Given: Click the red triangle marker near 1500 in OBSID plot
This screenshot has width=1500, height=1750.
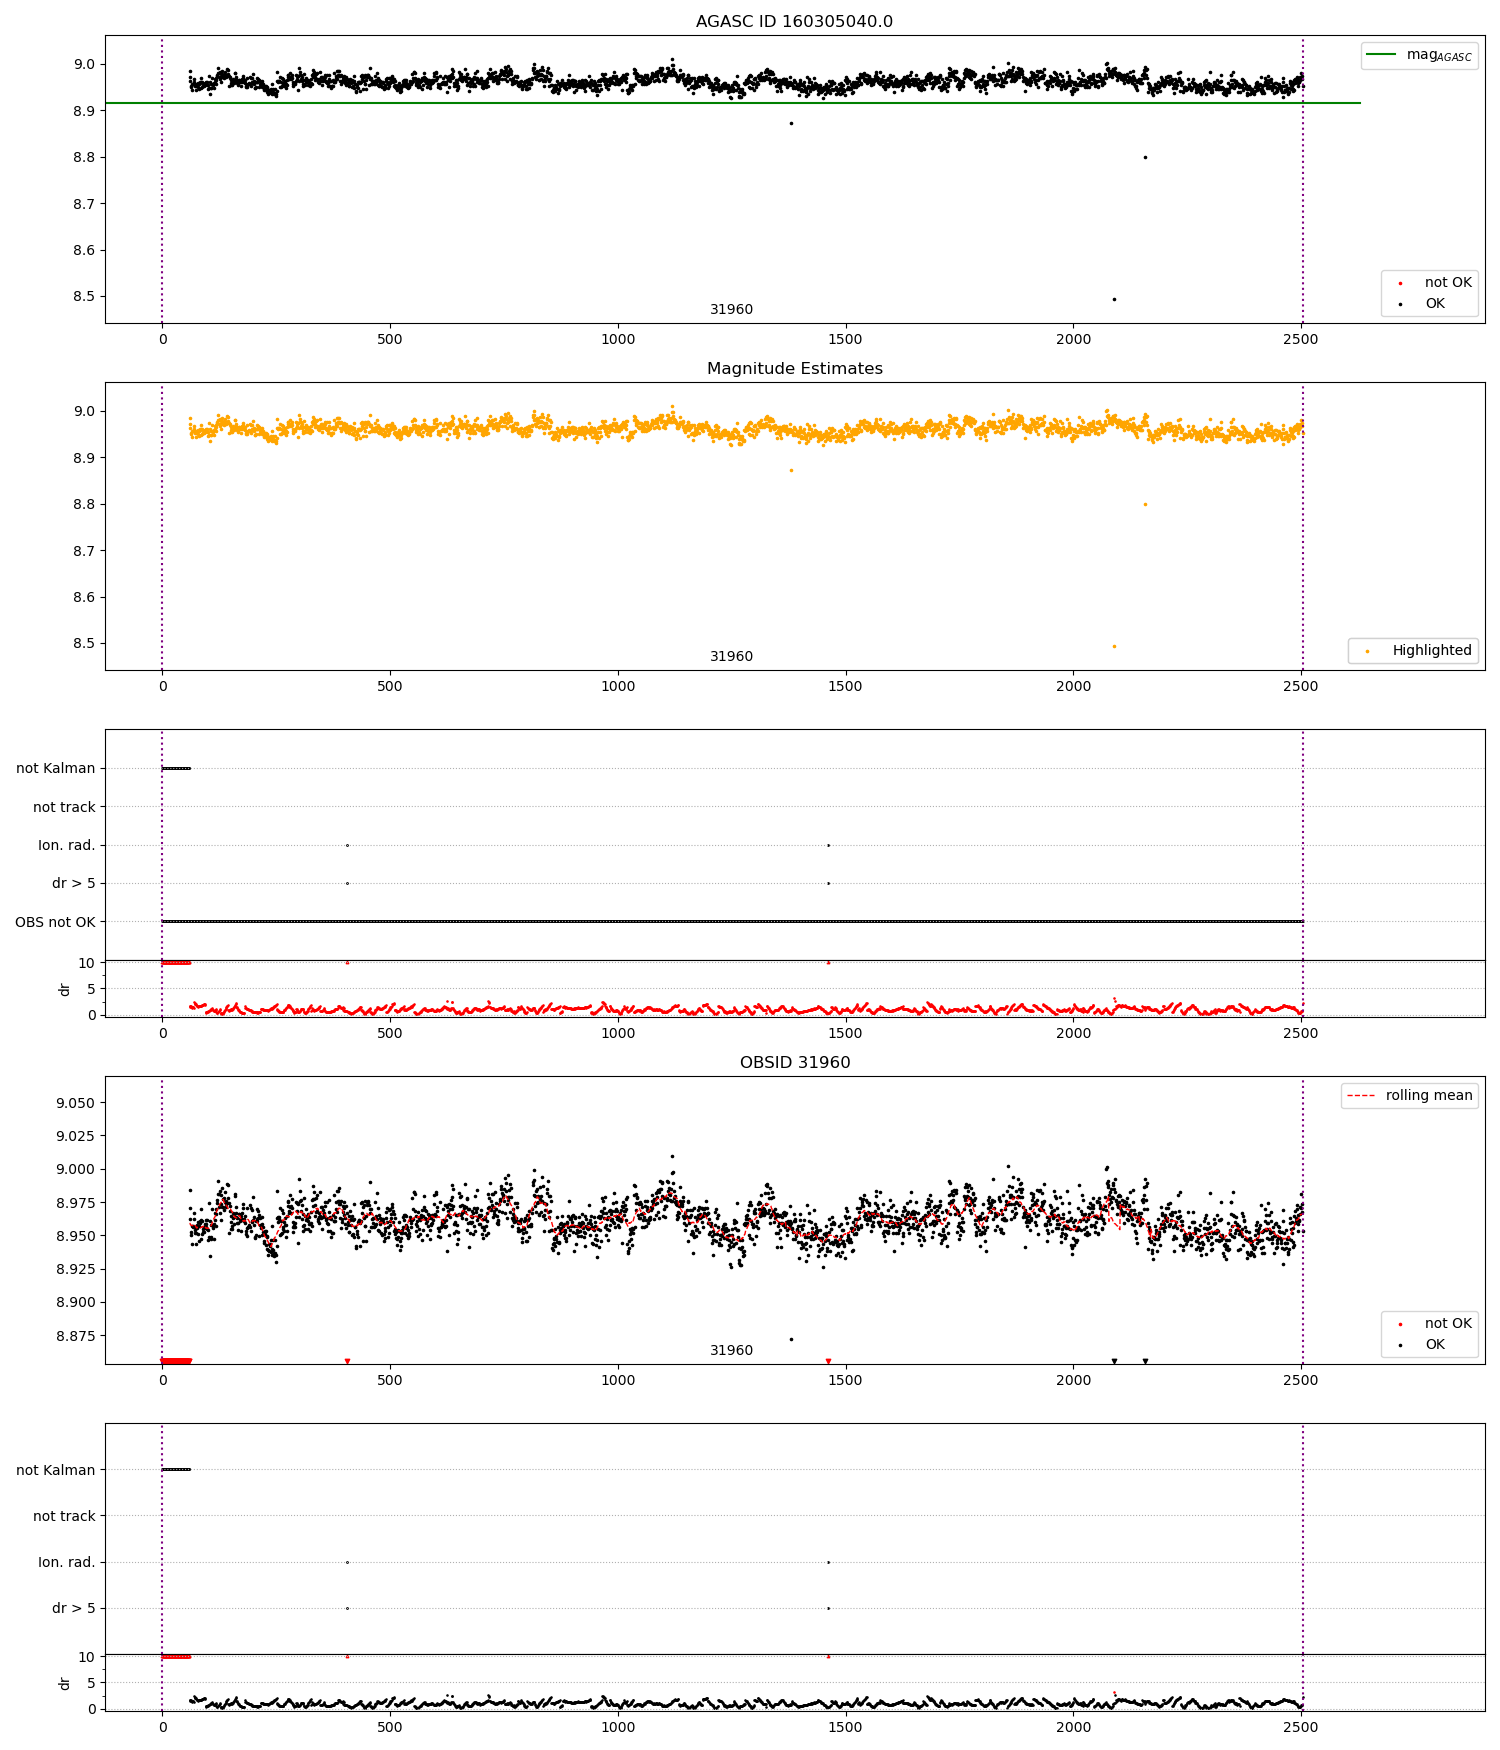Looking at the screenshot, I should tap(828, 1361).
